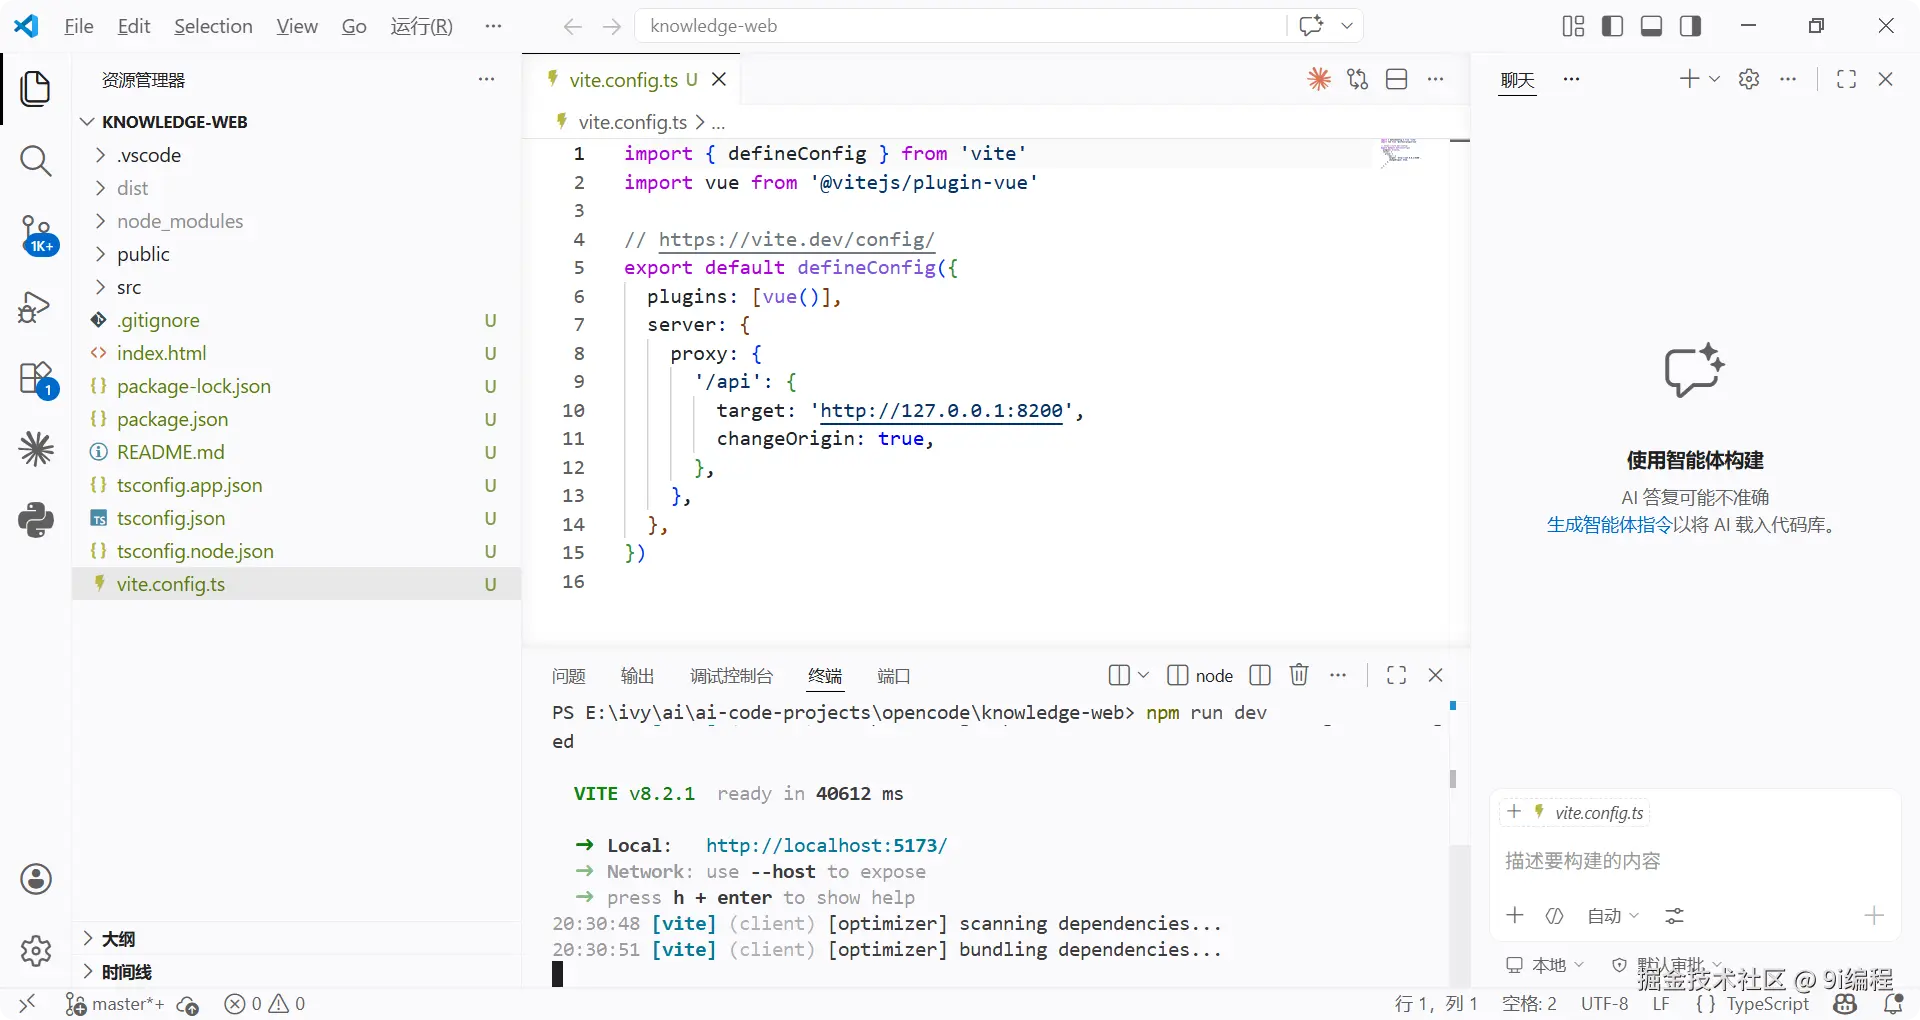The image size is (1920, 1020).
Task: Click the orange starburst icon in editor toolbar
Action: (1319, 79)
